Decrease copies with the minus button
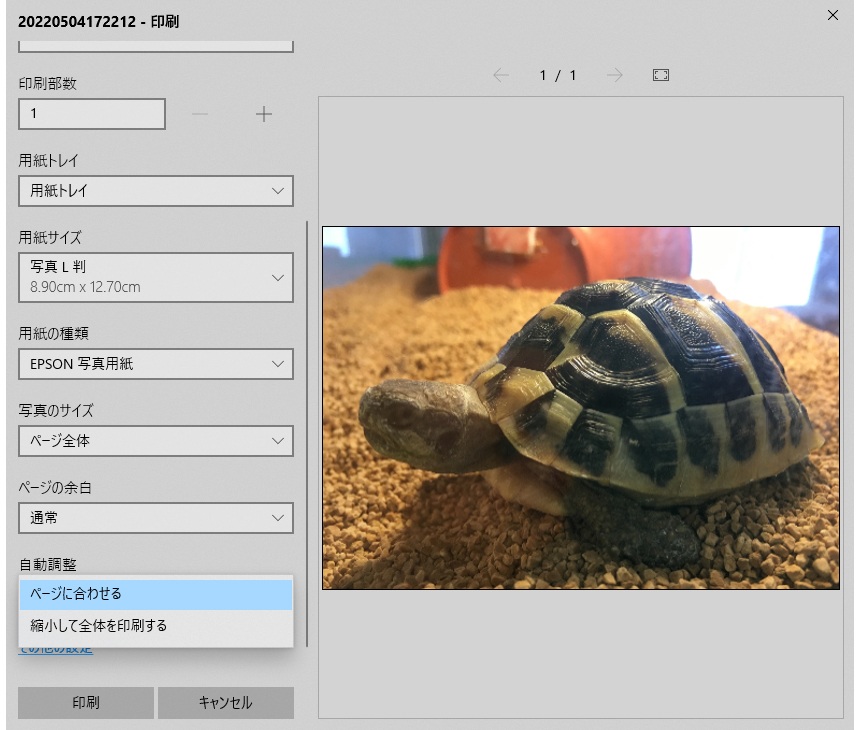This screenshot has height=730, width=860. 200,114
